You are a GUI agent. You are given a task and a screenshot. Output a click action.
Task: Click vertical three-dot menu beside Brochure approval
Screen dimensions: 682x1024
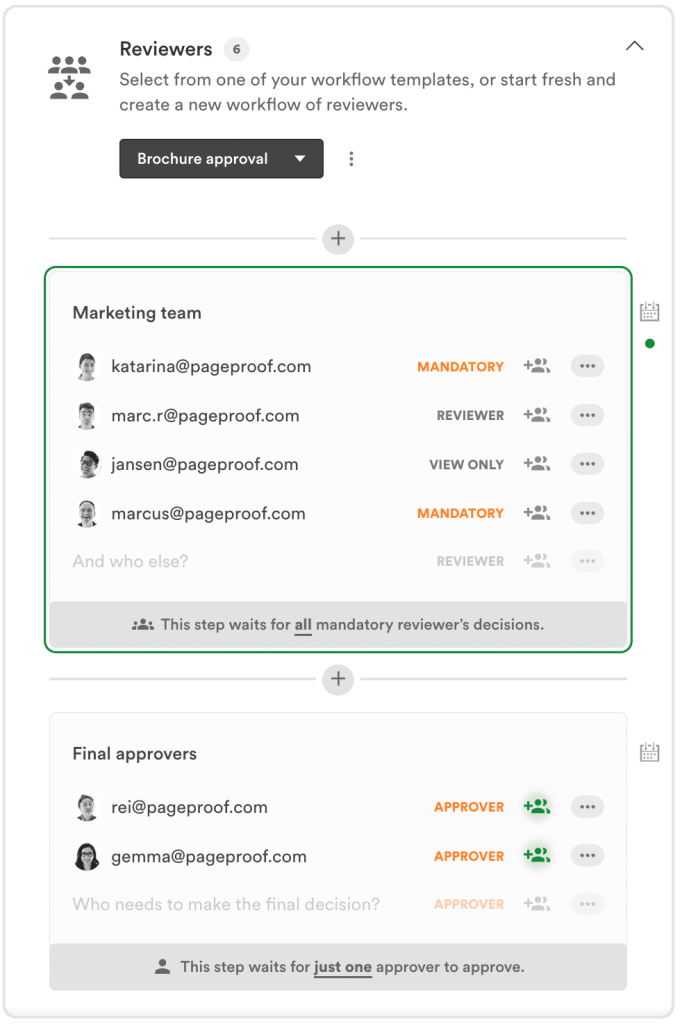(x=351, y=159)
